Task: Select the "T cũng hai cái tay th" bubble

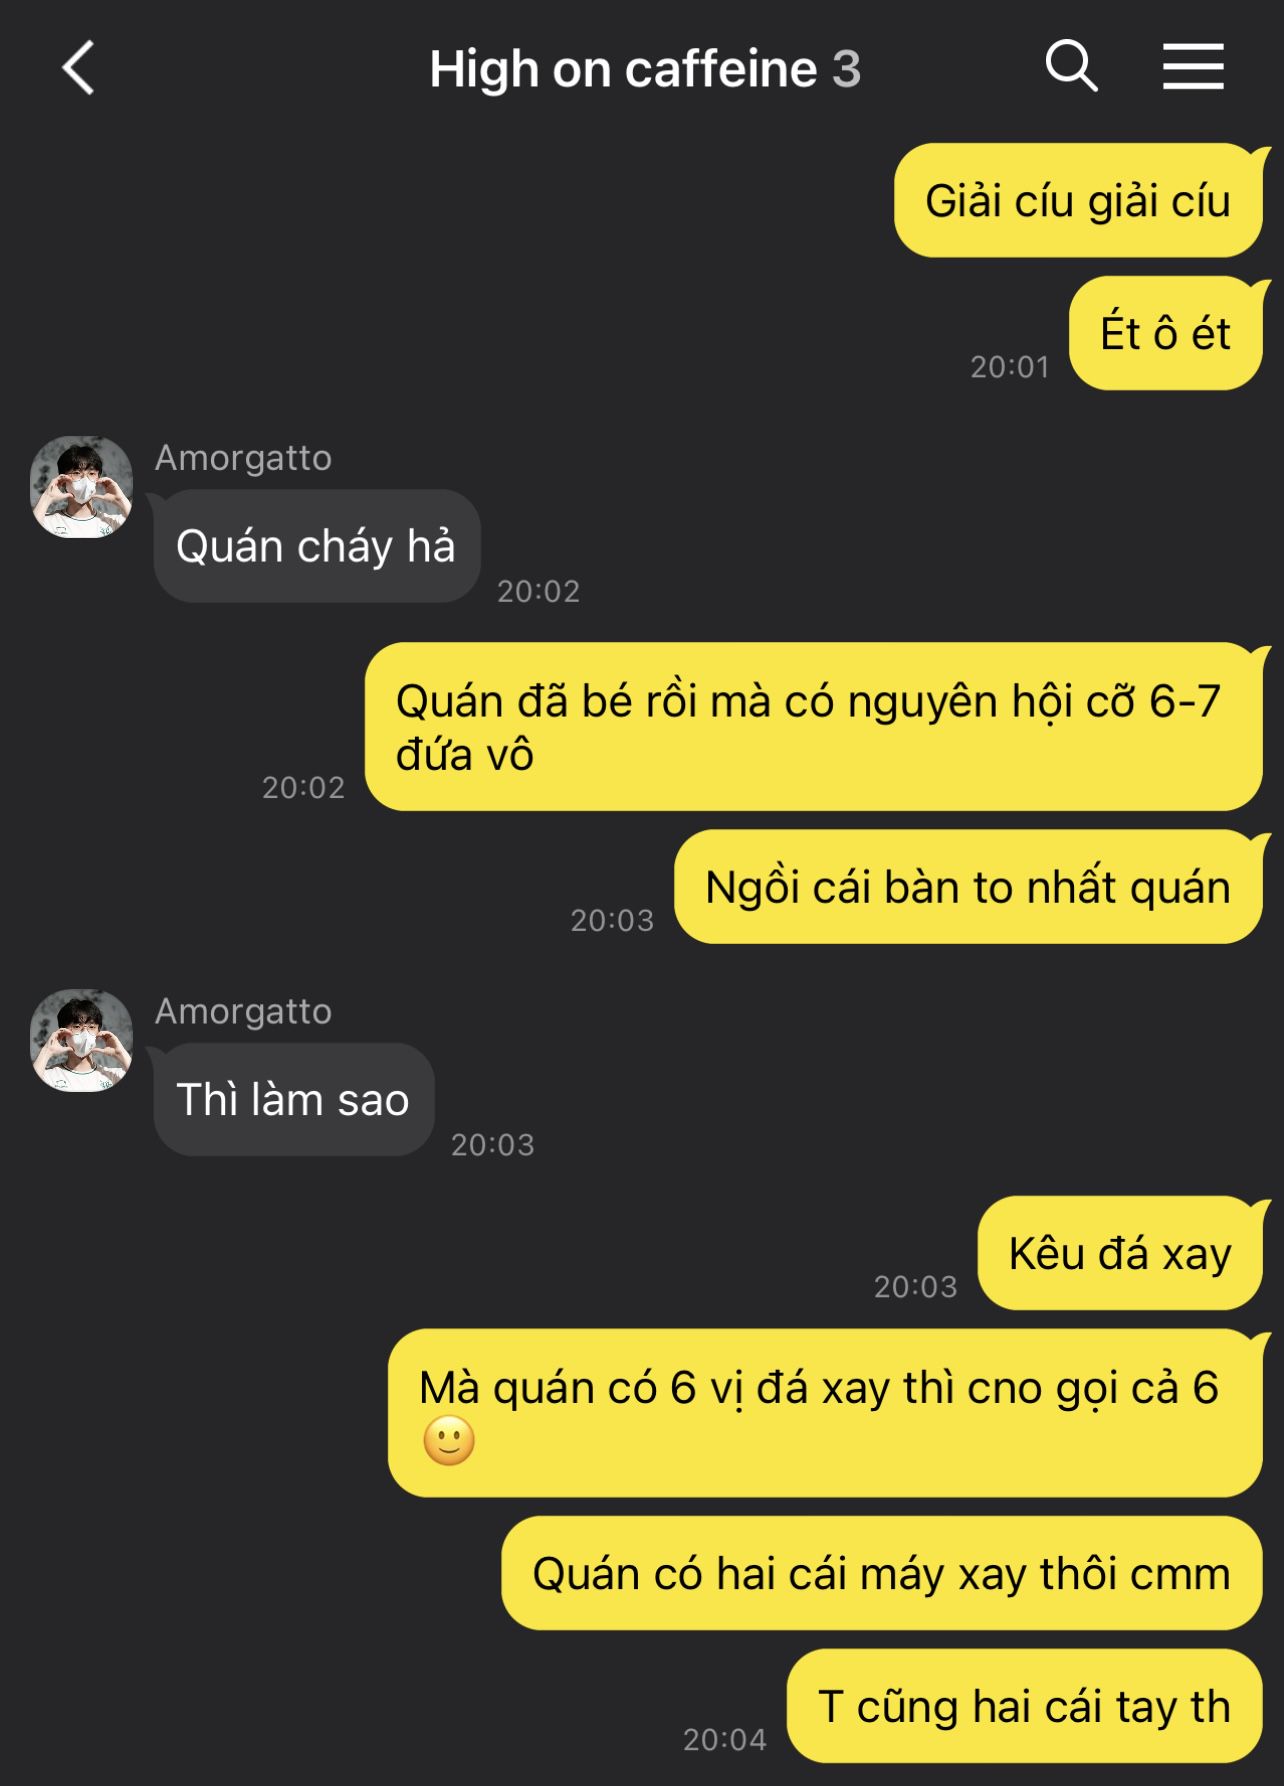Action: pyautogui.click(x=1025, y=1706)
